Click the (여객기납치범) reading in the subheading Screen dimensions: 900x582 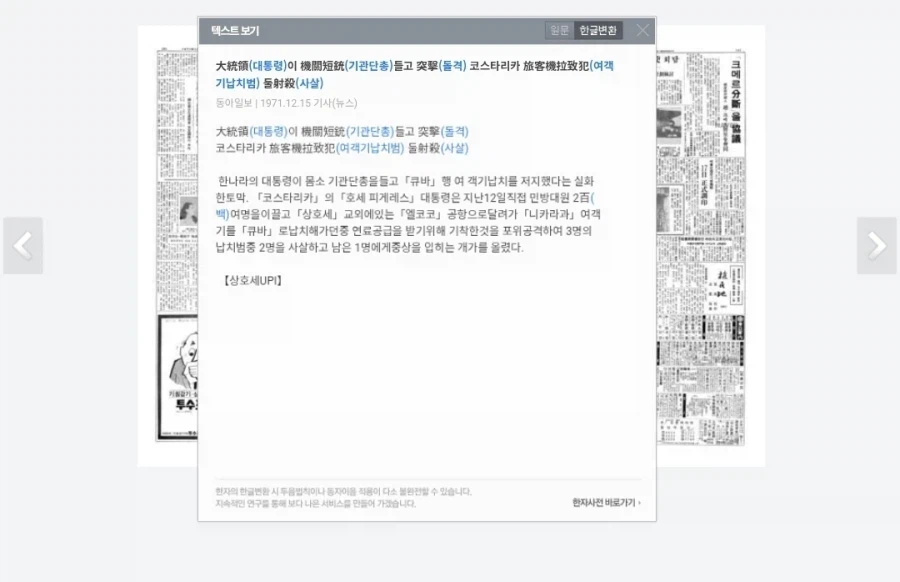(x=370, y=148)
